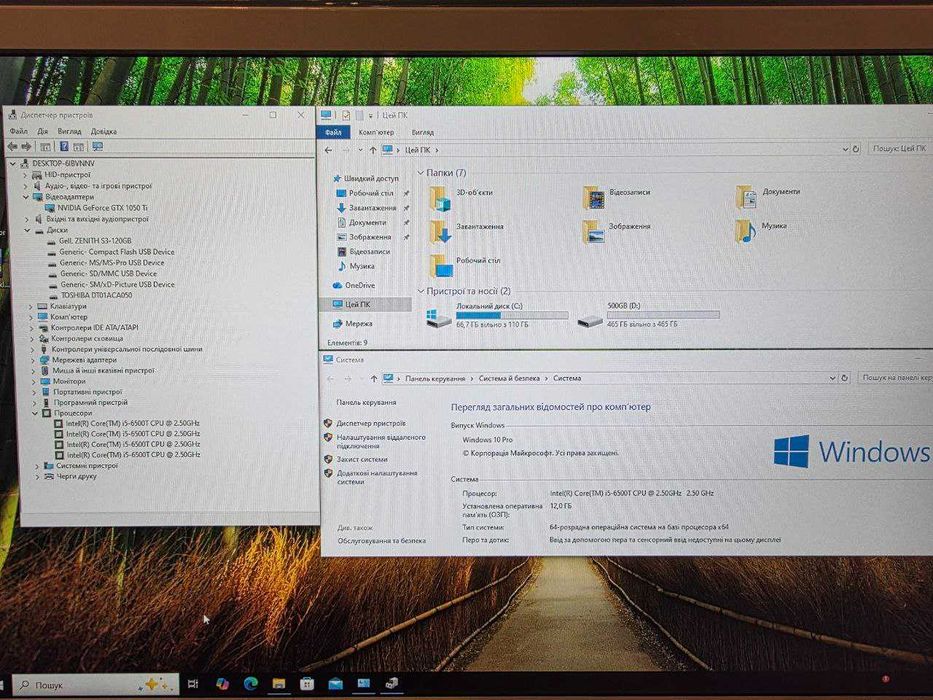The image size is (933, 700).
Task: Expand the Черги друку node
Action: tap(37, 476)
